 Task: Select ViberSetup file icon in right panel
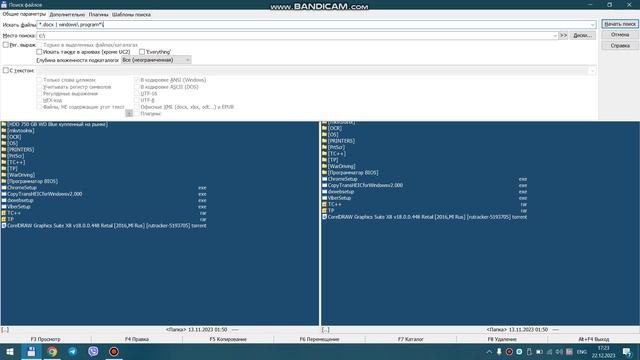tap(324, 198)
